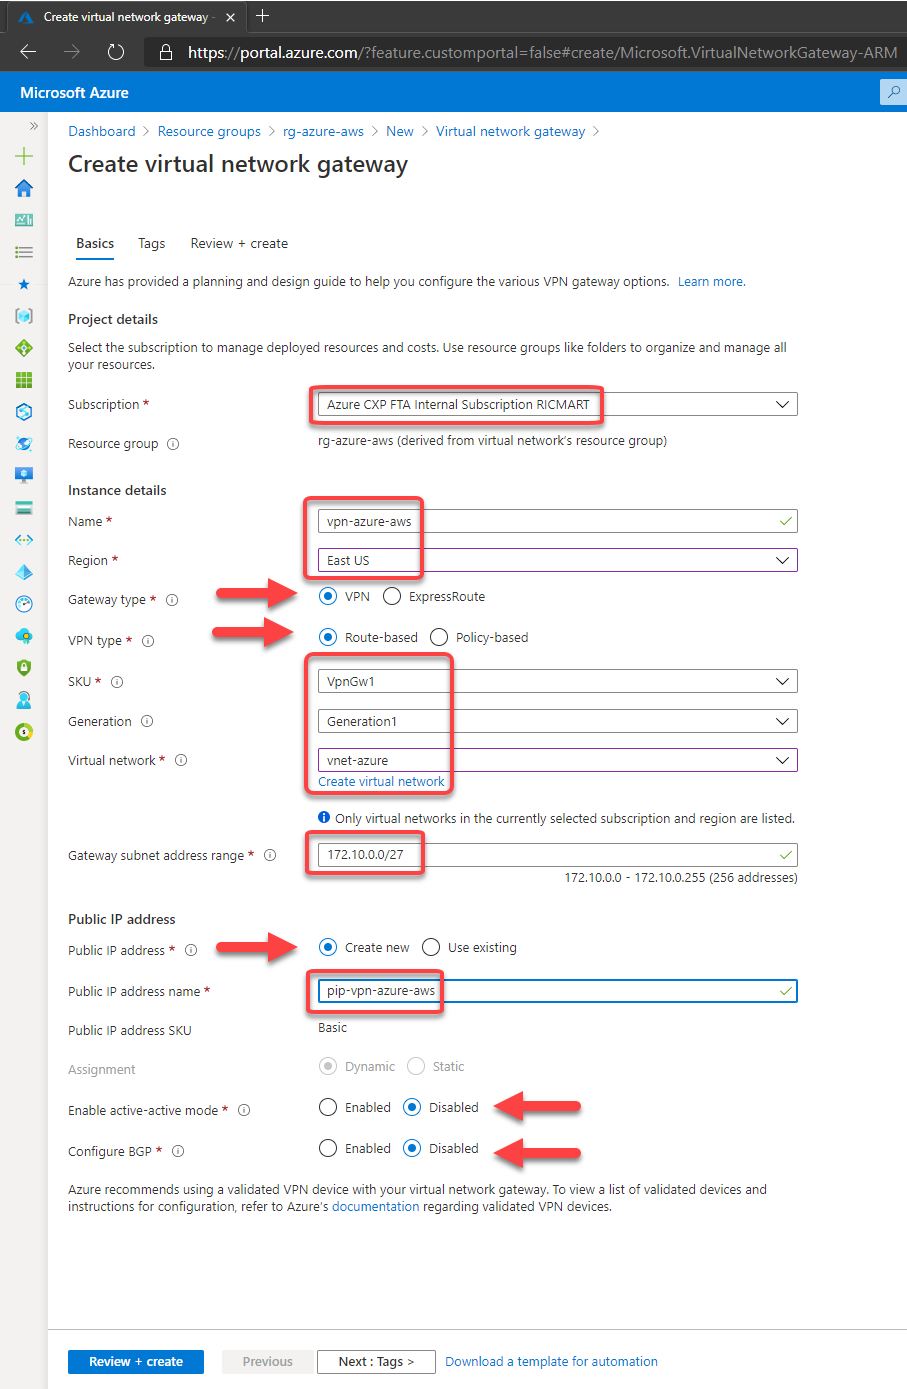This screenshot has width=907, height=1389.
Task: Click Dashboard in breadcrumb
Action: tap(102, 131)
